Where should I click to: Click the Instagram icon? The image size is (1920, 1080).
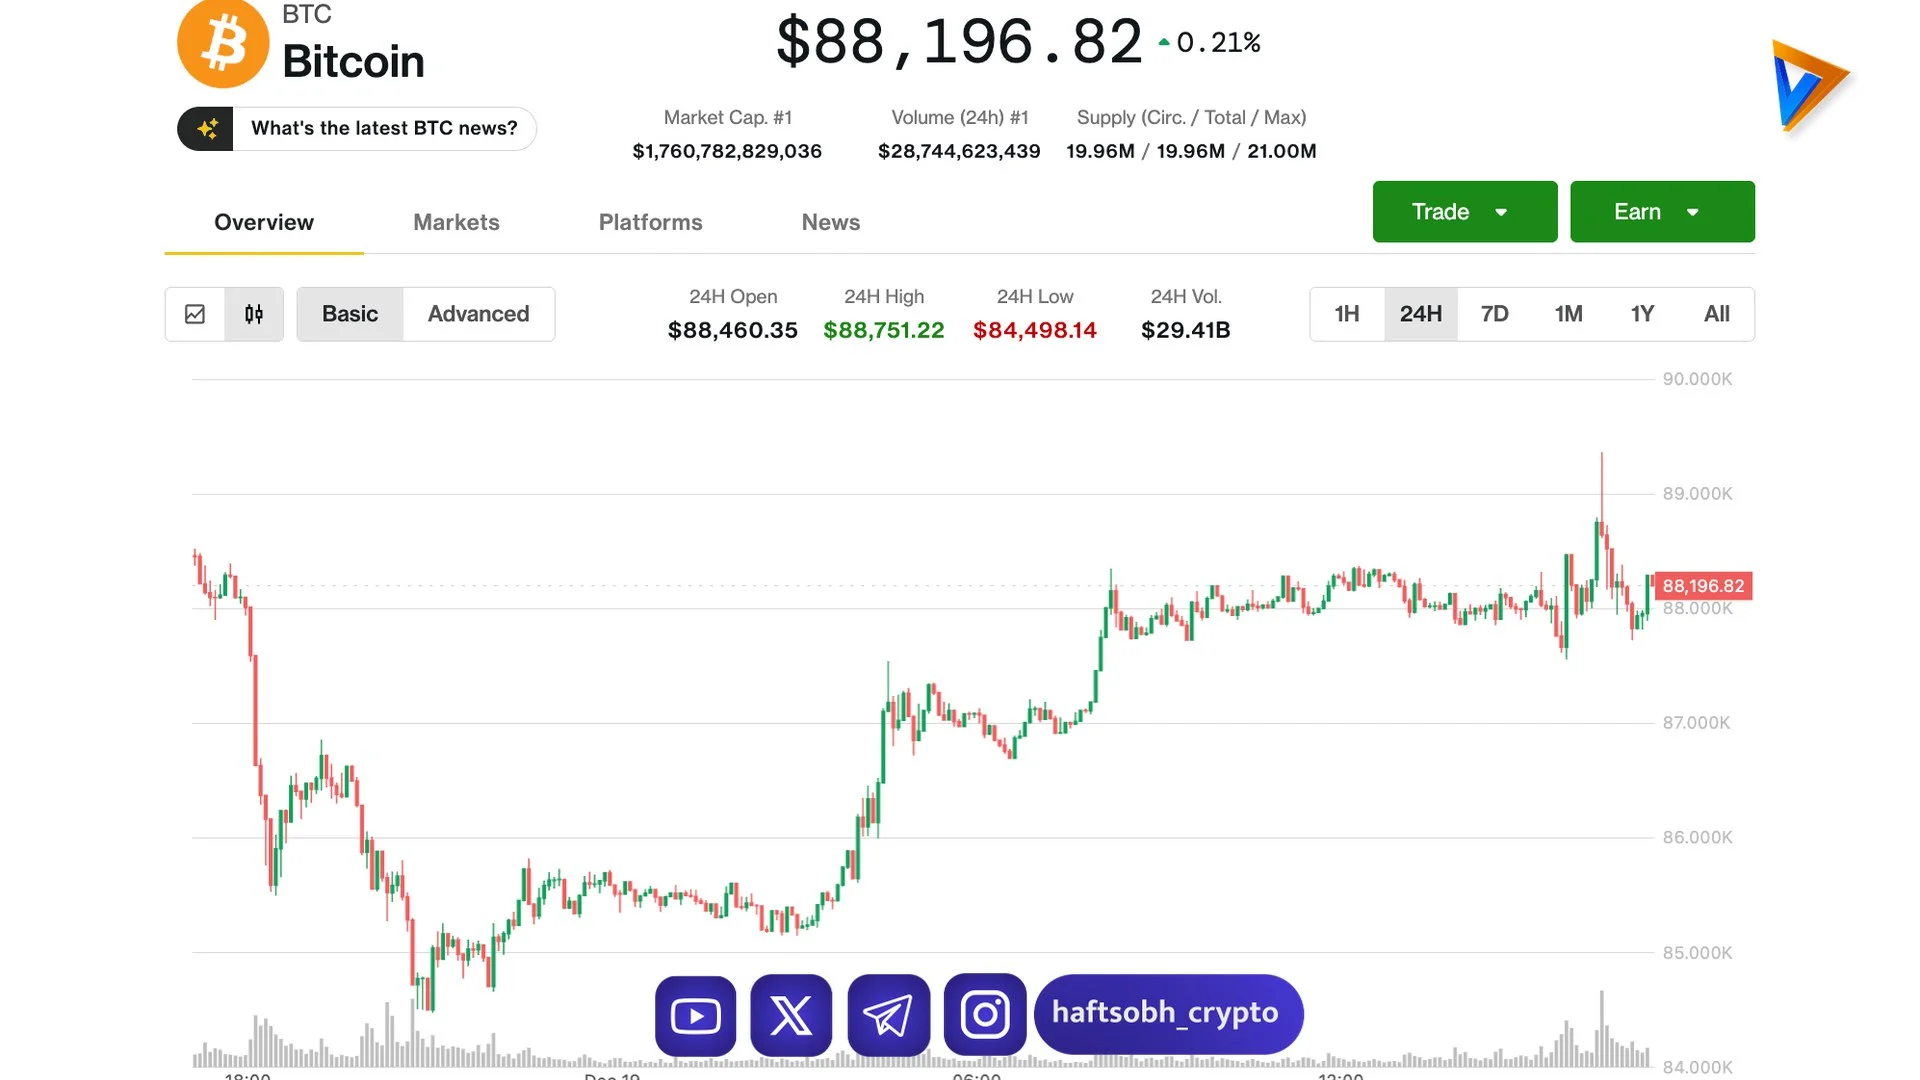(x=984, y=1015)
